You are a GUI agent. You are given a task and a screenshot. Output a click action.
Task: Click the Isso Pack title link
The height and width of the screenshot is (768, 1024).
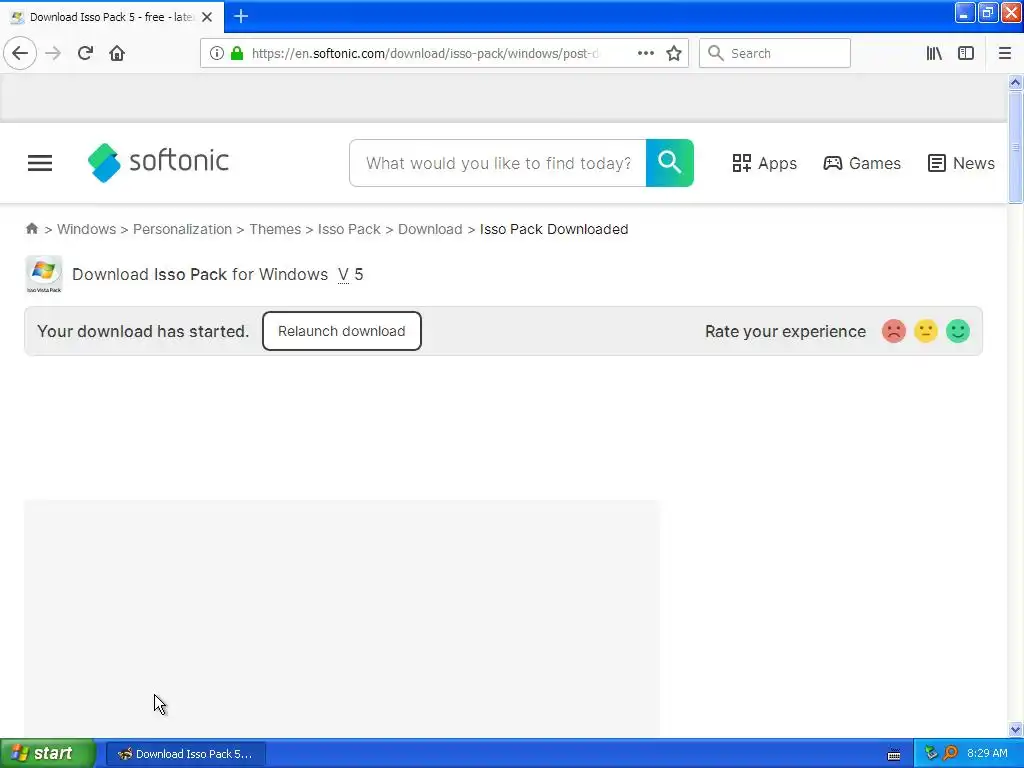click(x=191, y=274)
